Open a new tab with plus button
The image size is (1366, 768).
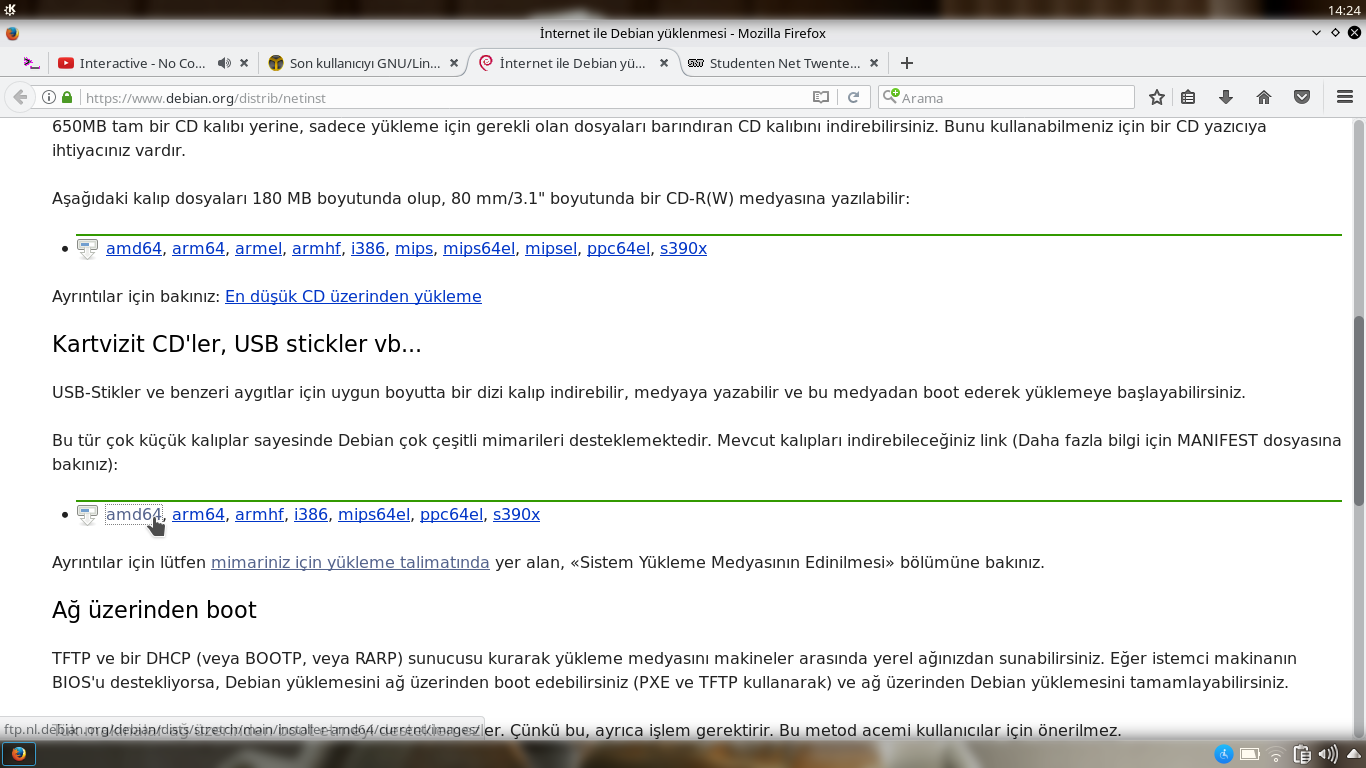907,63
